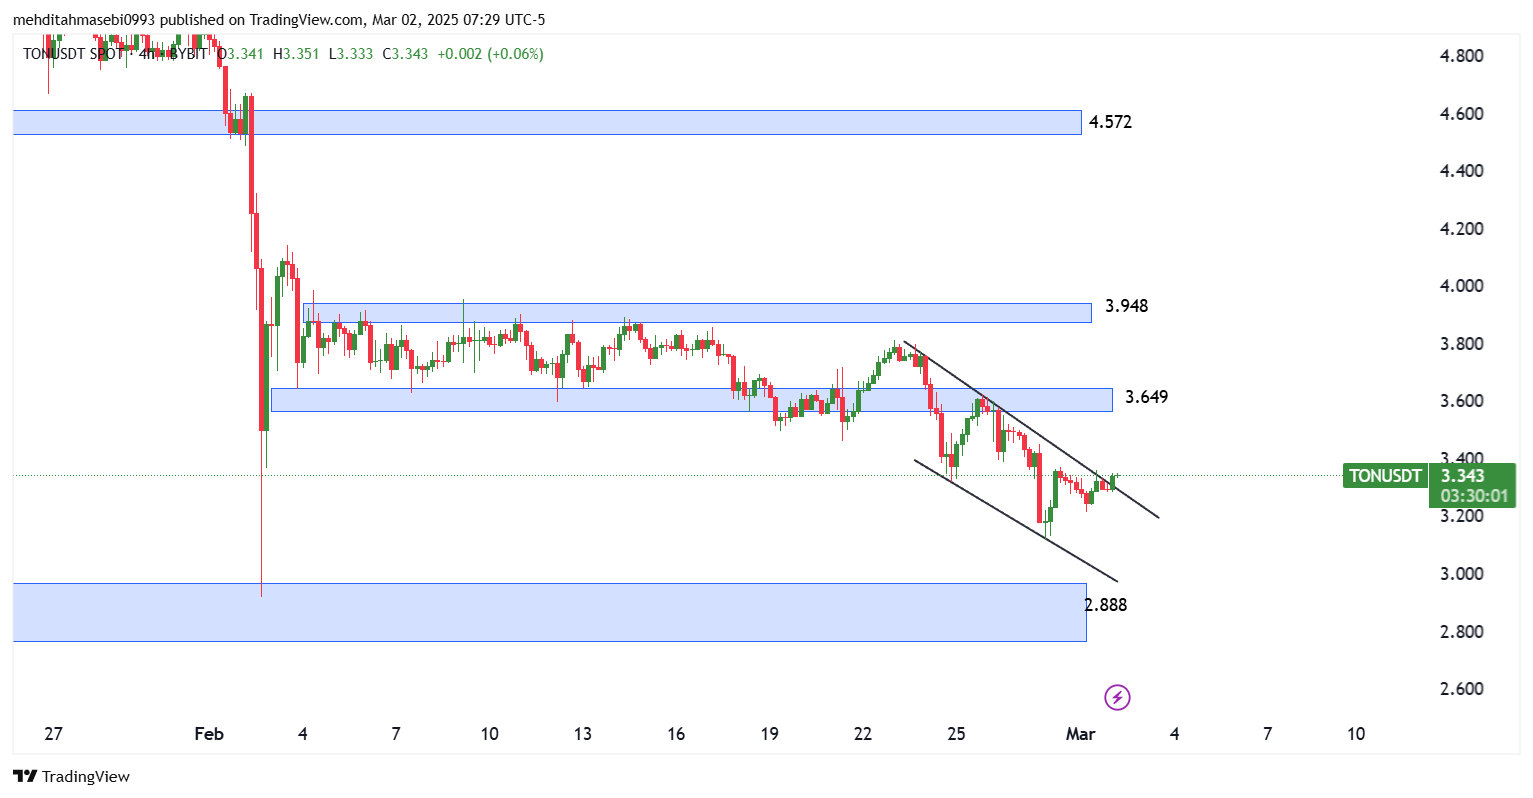Click the 3.649 blue zone rectangle
The image size is (1533, 798).
pos(692,400)
